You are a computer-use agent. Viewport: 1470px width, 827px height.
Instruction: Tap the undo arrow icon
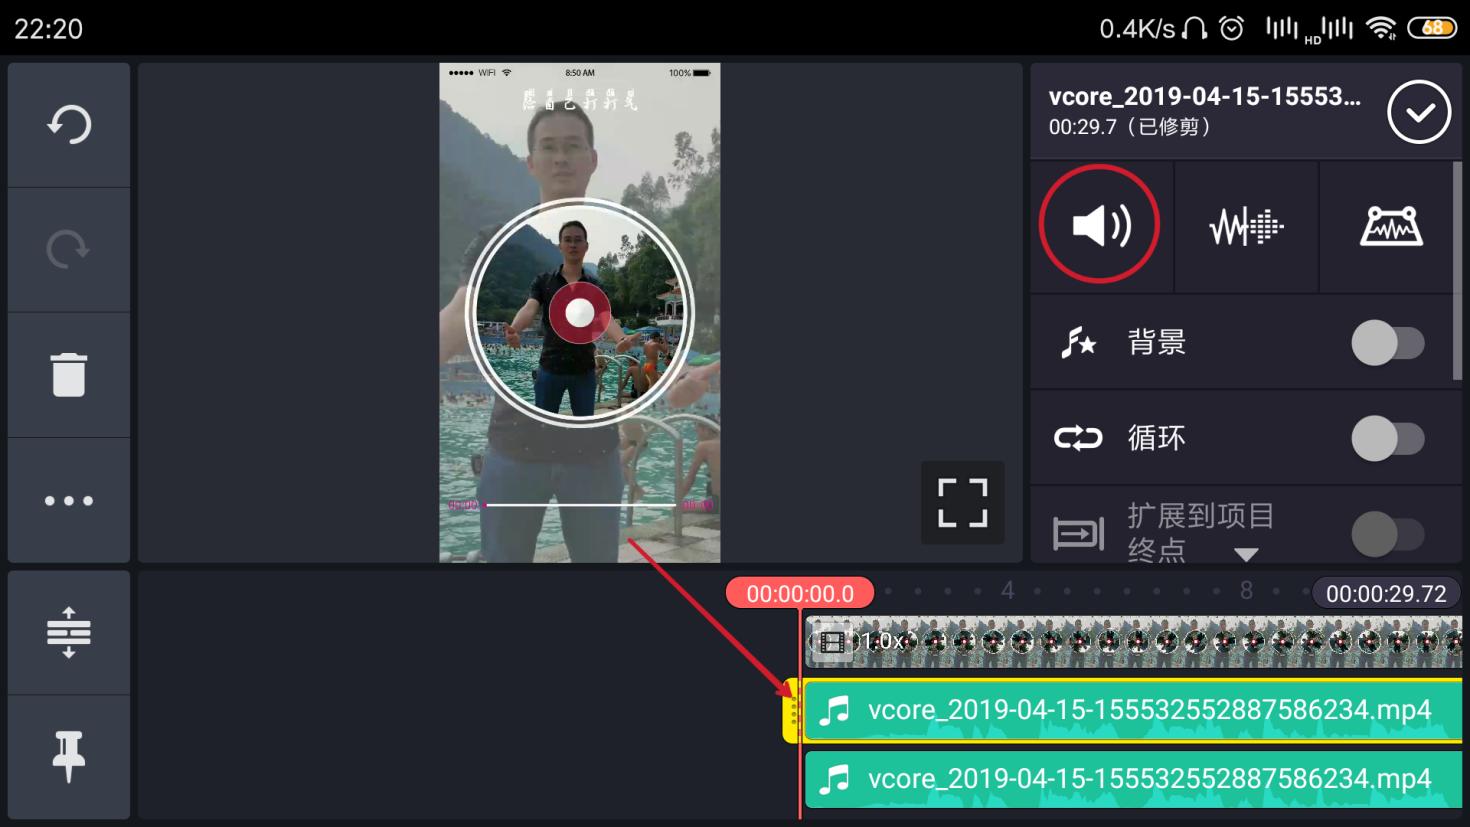coord(69,125)
